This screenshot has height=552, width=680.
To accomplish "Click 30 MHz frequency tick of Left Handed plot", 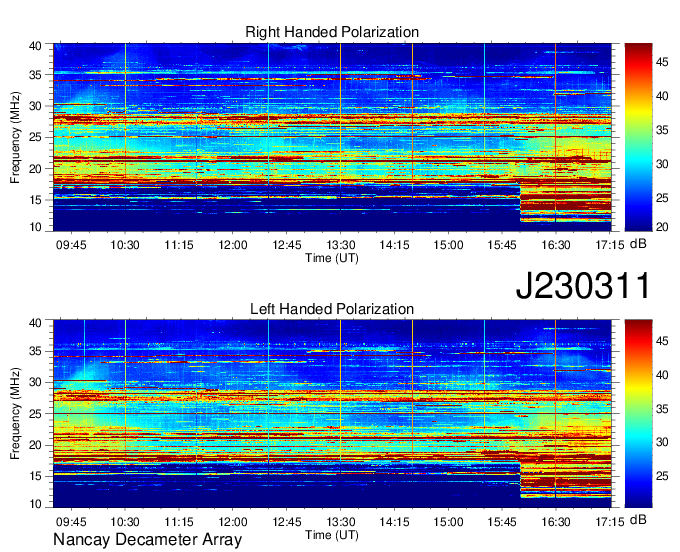I will pos(35,382).
